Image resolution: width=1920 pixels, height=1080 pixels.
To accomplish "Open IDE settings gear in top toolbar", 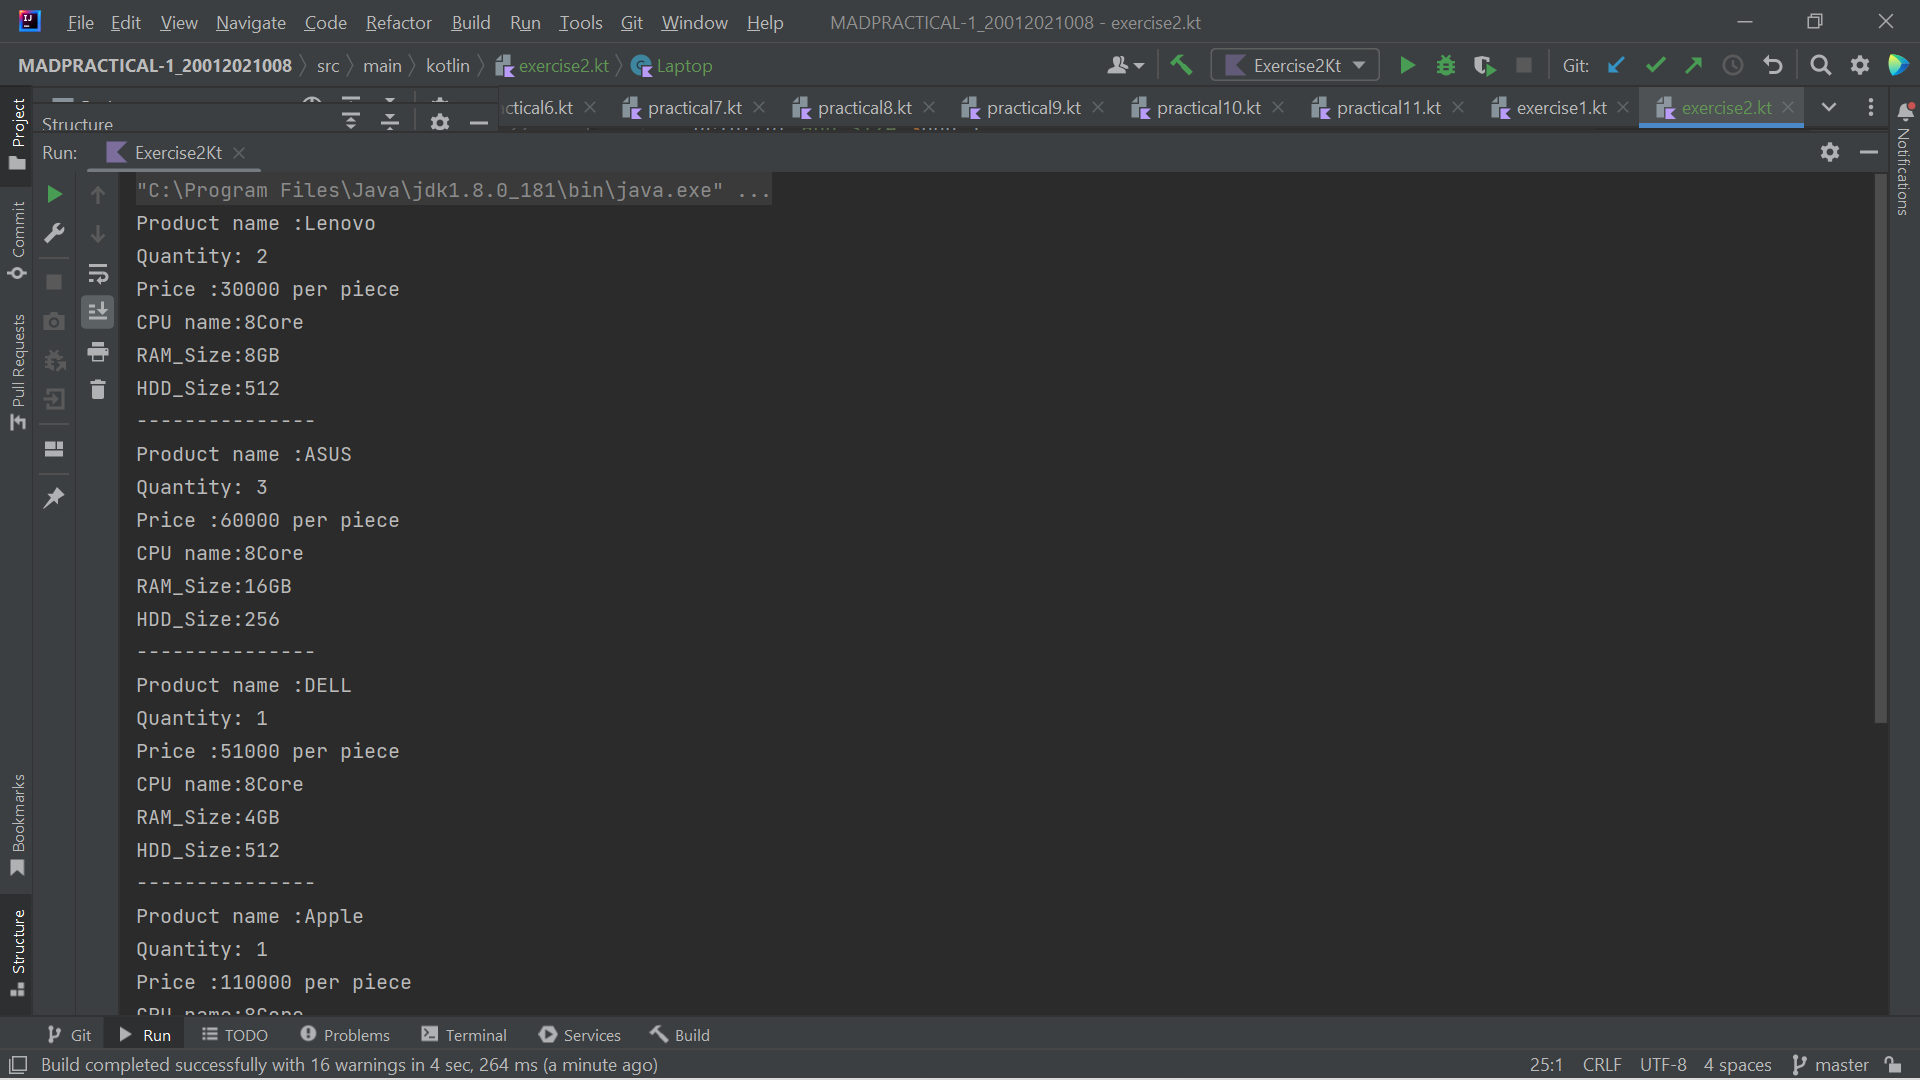I will (x=1860, y=66).
